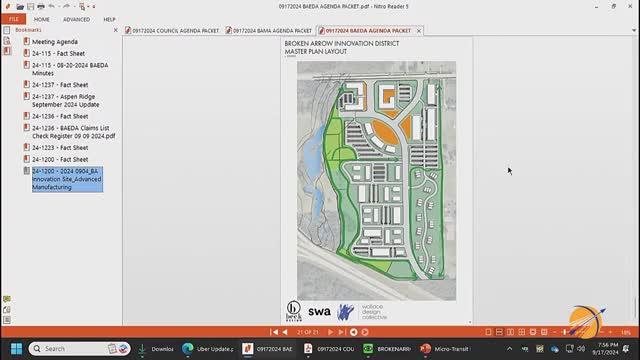
Task: Open file using the folder icon
Action: [20, 7]
